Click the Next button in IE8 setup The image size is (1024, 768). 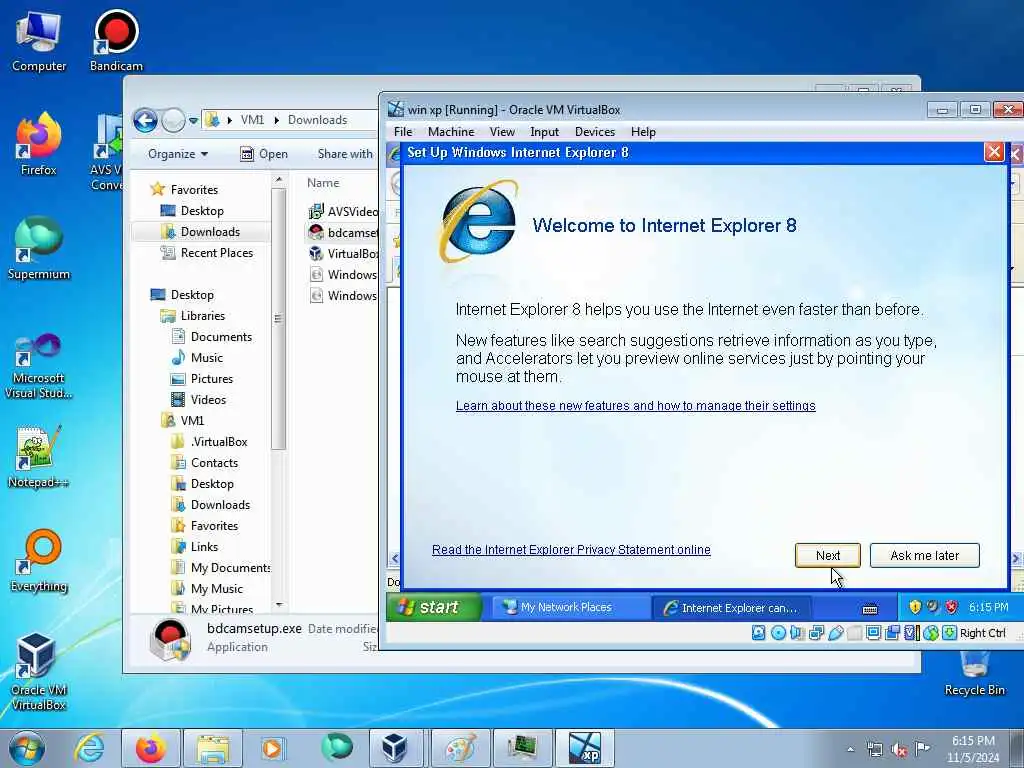tap(827, 555)
